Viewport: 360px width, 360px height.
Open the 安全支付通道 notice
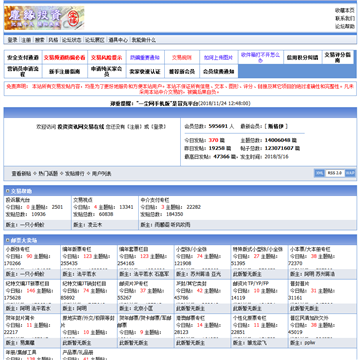pos(23,57)
